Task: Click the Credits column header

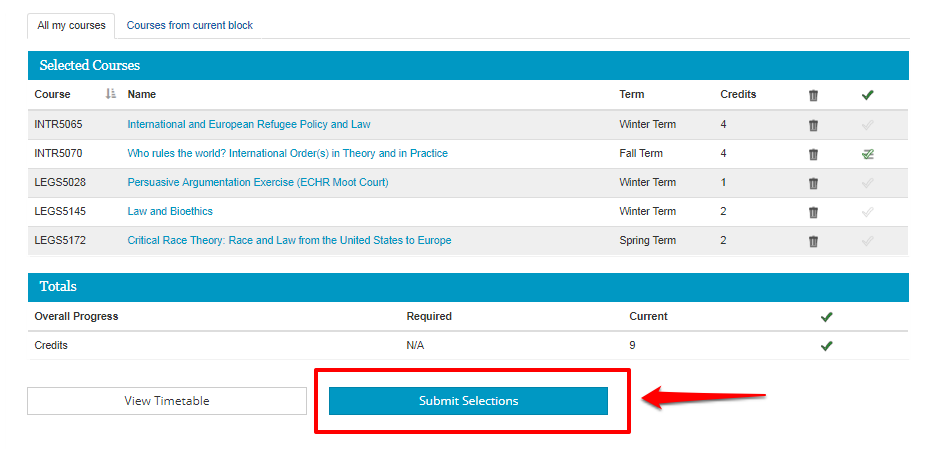Action: pyautogui.click(x=738, y=94)
